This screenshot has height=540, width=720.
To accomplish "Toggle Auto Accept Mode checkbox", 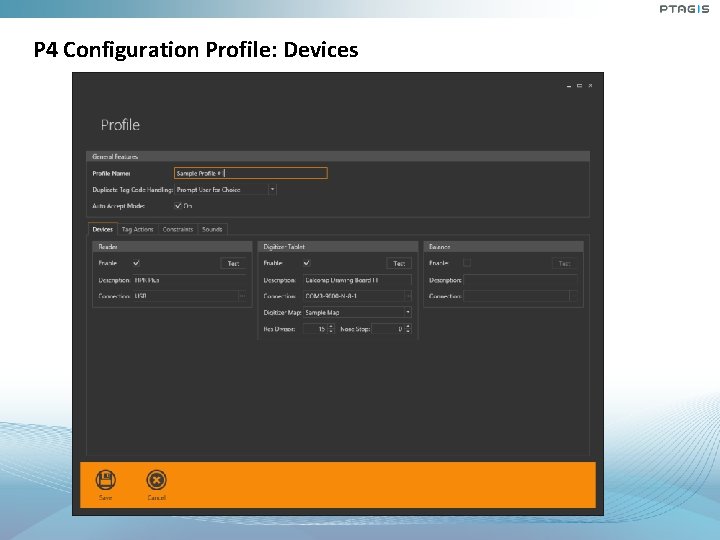I will [x=178, y=206].
